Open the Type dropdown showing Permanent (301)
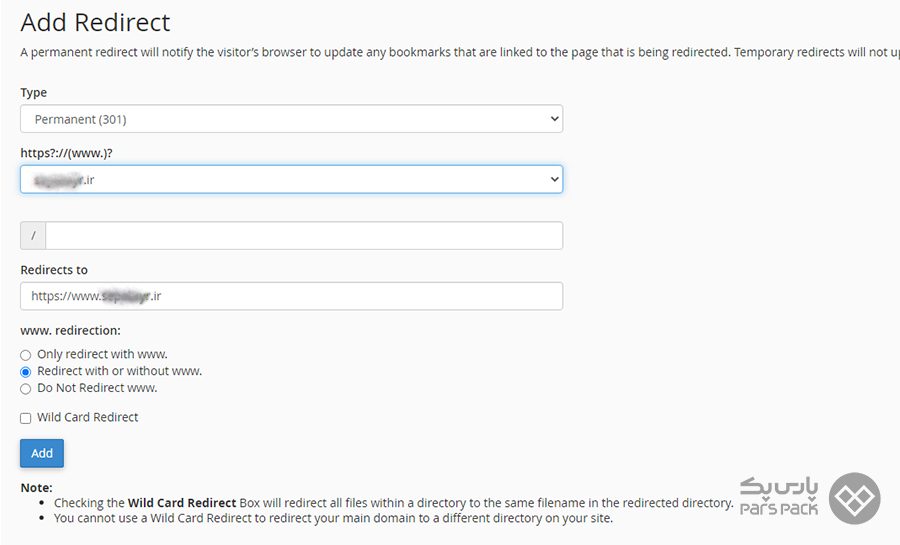900x545 pixels. click(x=292, y=119)
